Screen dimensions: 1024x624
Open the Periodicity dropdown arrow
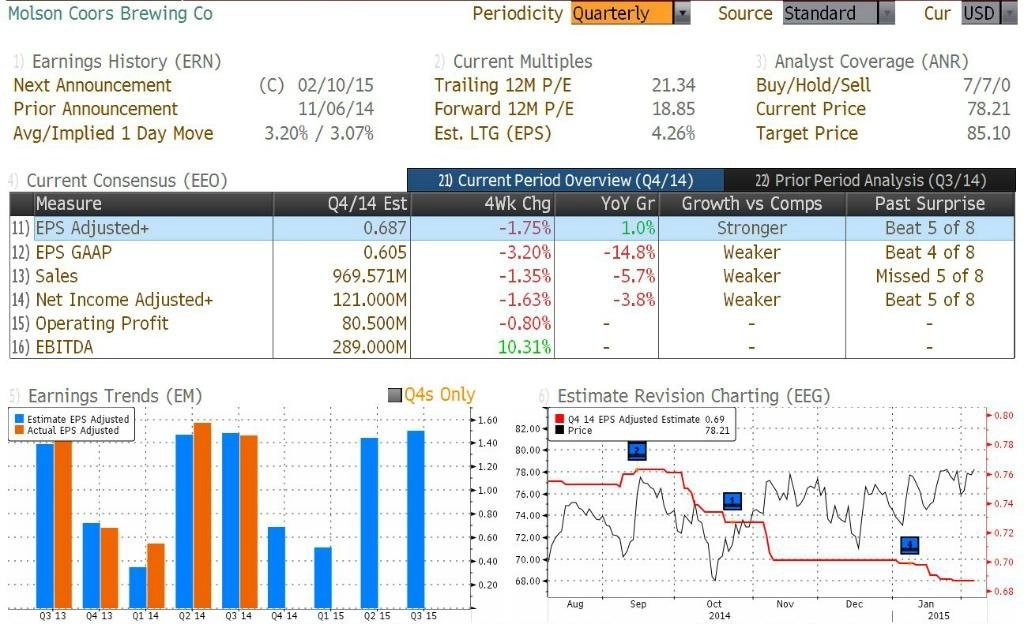pos(682,13)
